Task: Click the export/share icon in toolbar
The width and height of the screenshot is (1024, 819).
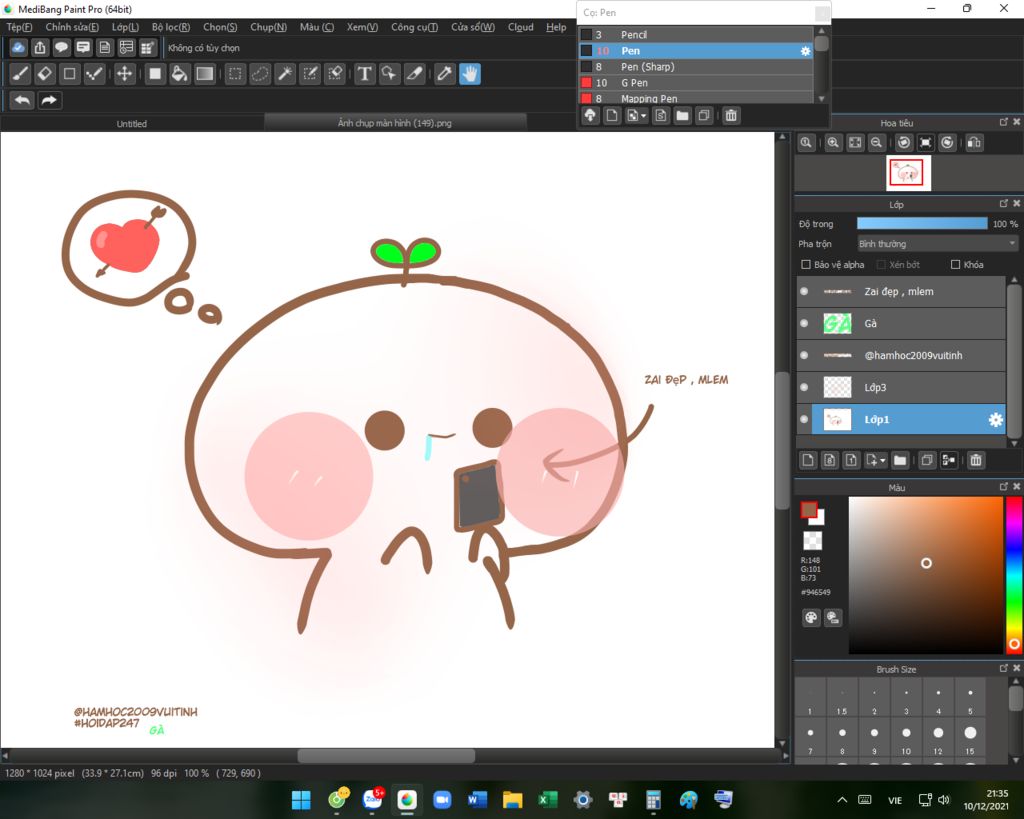Action: click(x=40, y=48)
